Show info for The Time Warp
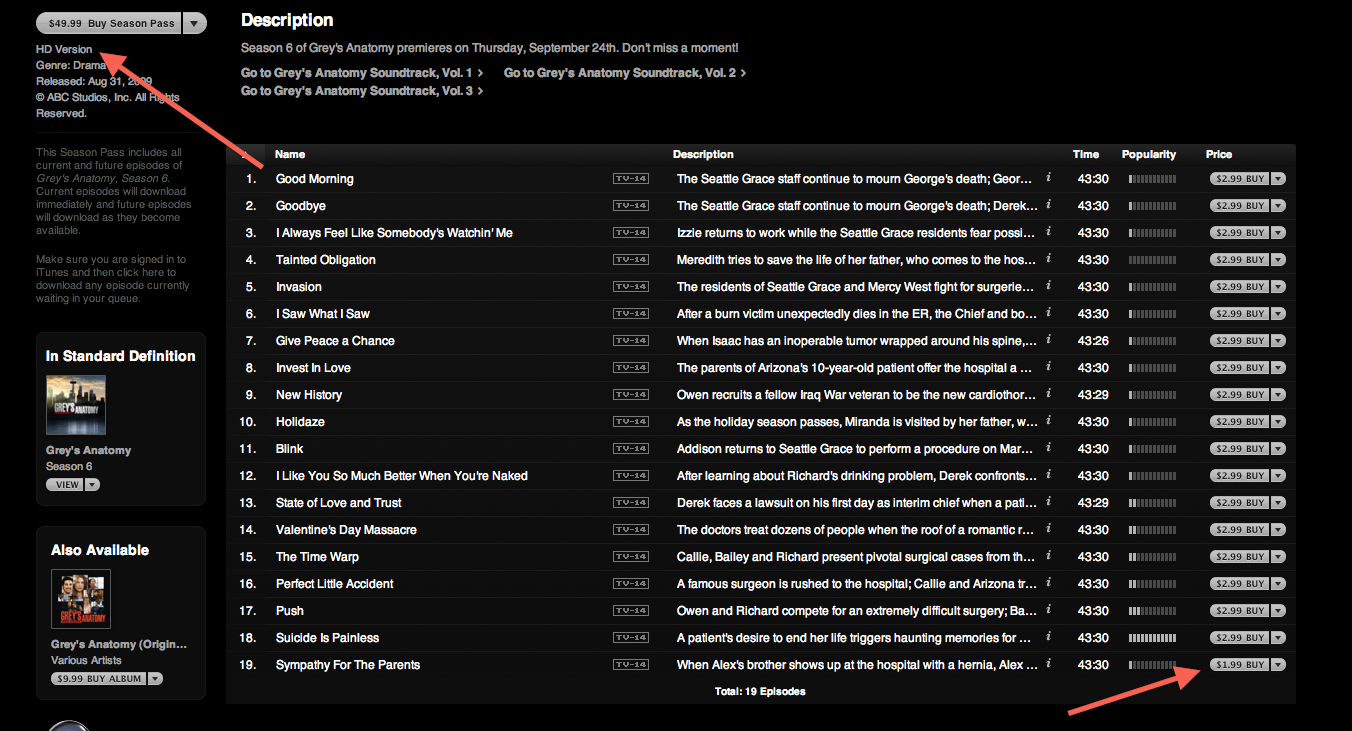 click(1048, 556)
